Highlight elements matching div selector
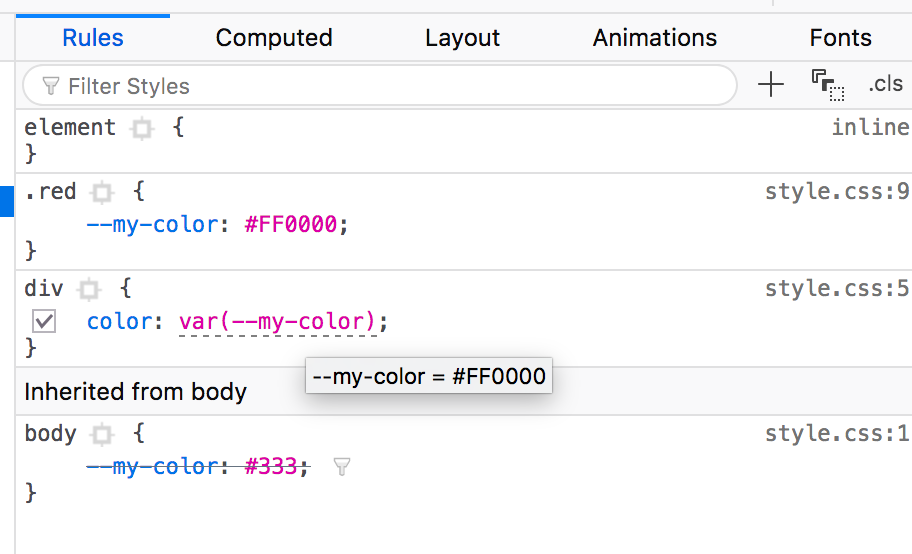Image resolution: width=912 pixels, height=554 pixels. point(89,289)
